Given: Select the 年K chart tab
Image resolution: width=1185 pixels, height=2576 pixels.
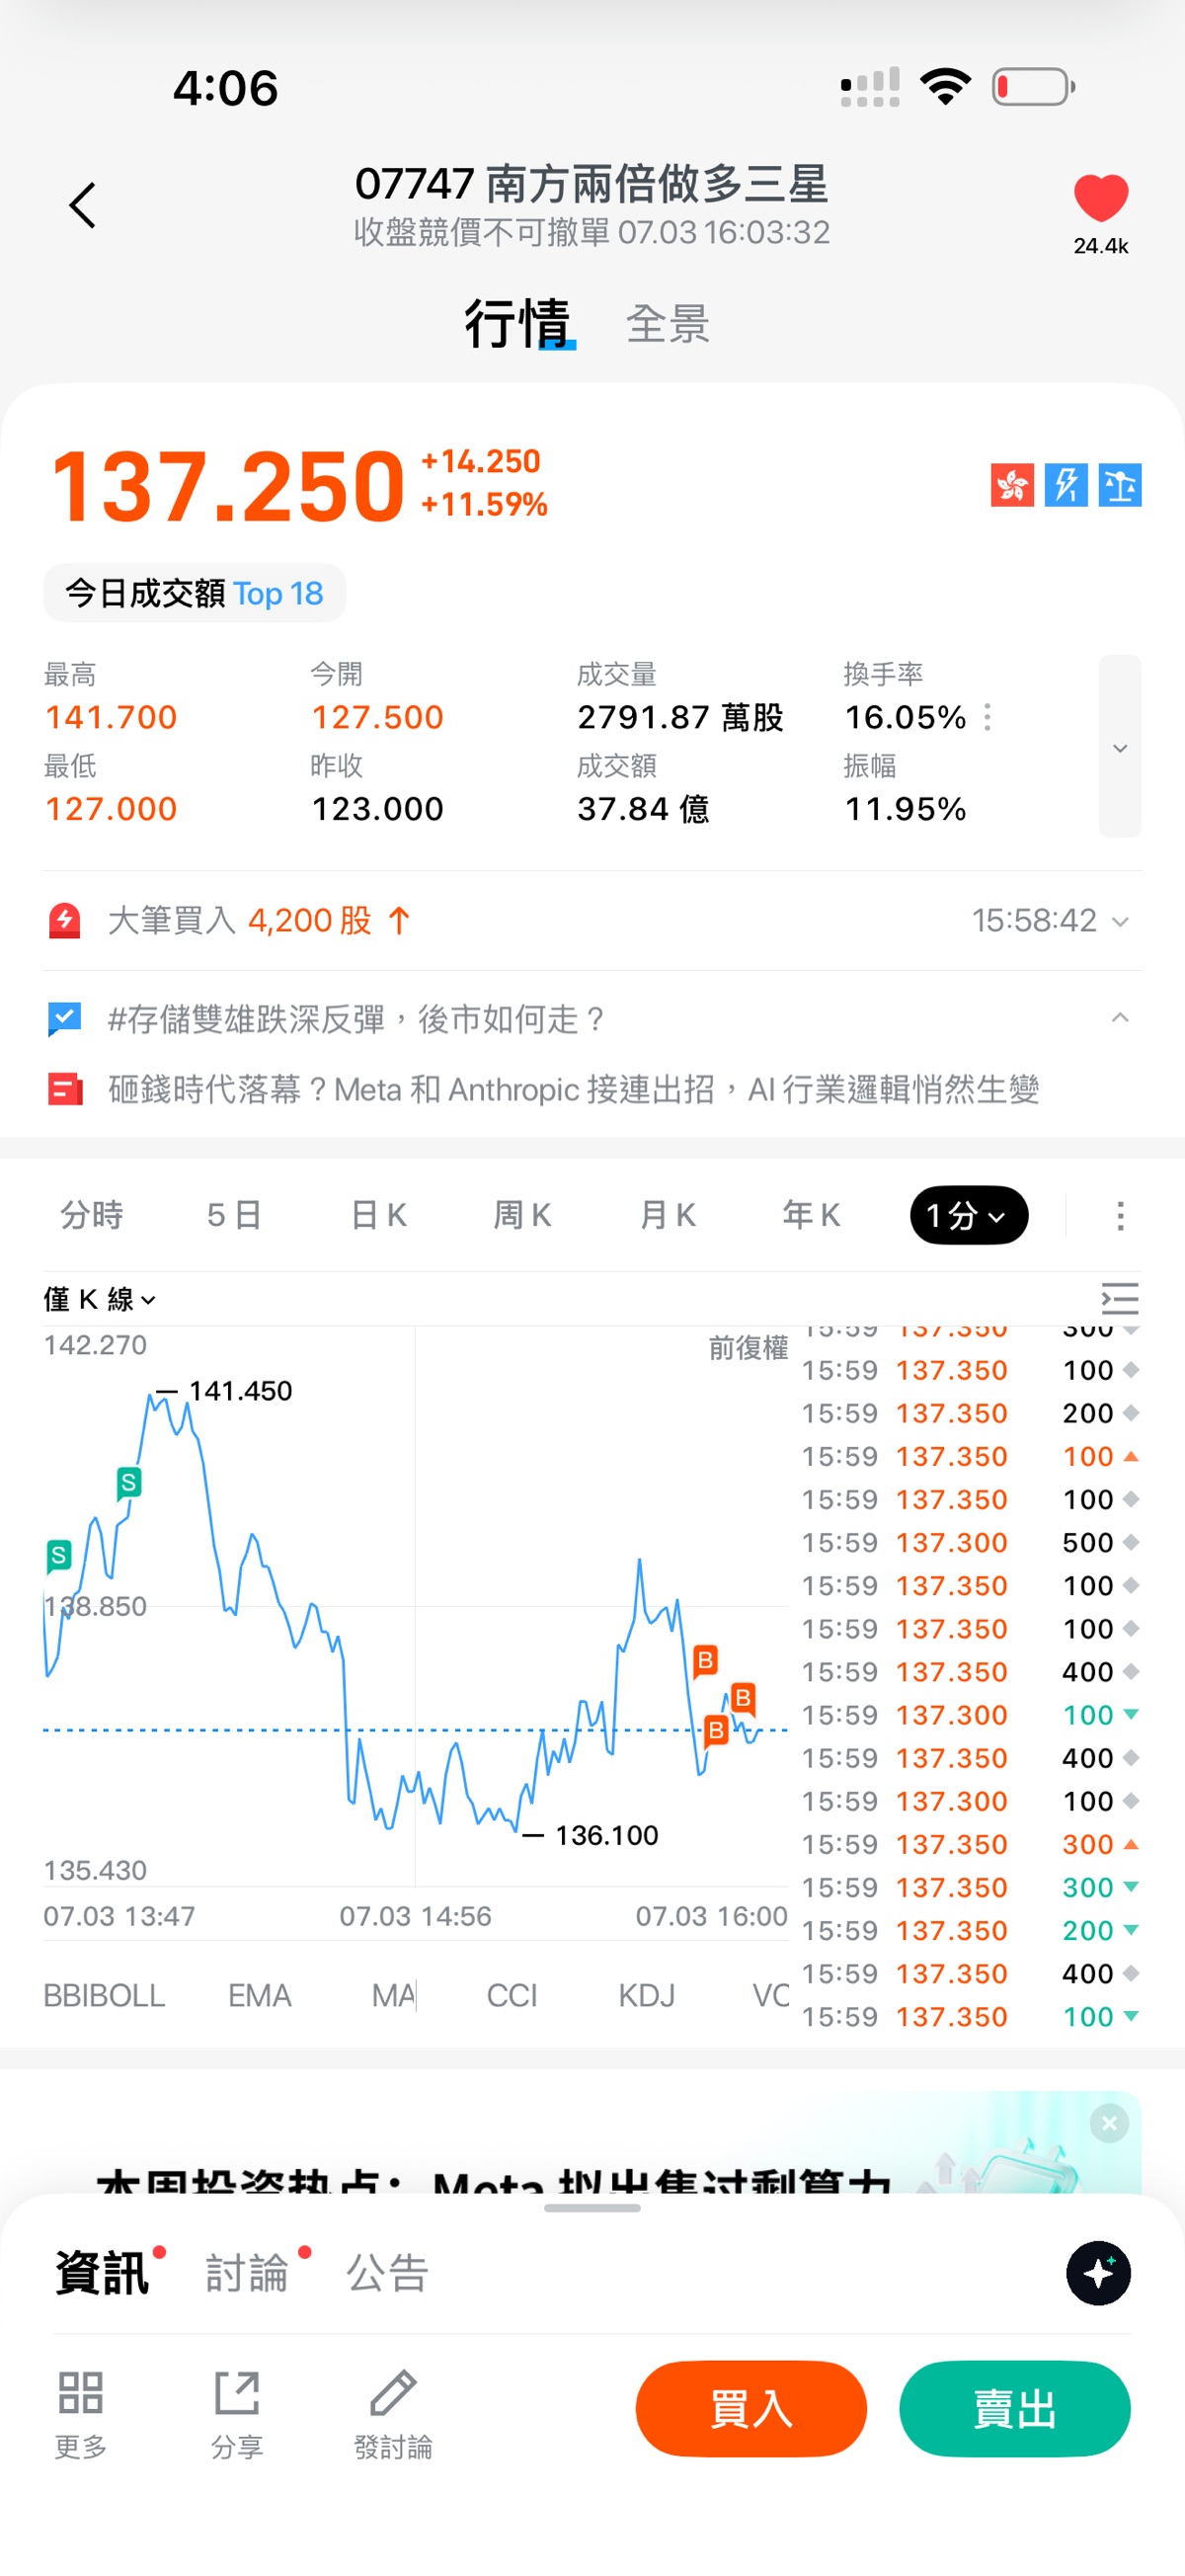Looking at the screenshot, I should 811,1215.
